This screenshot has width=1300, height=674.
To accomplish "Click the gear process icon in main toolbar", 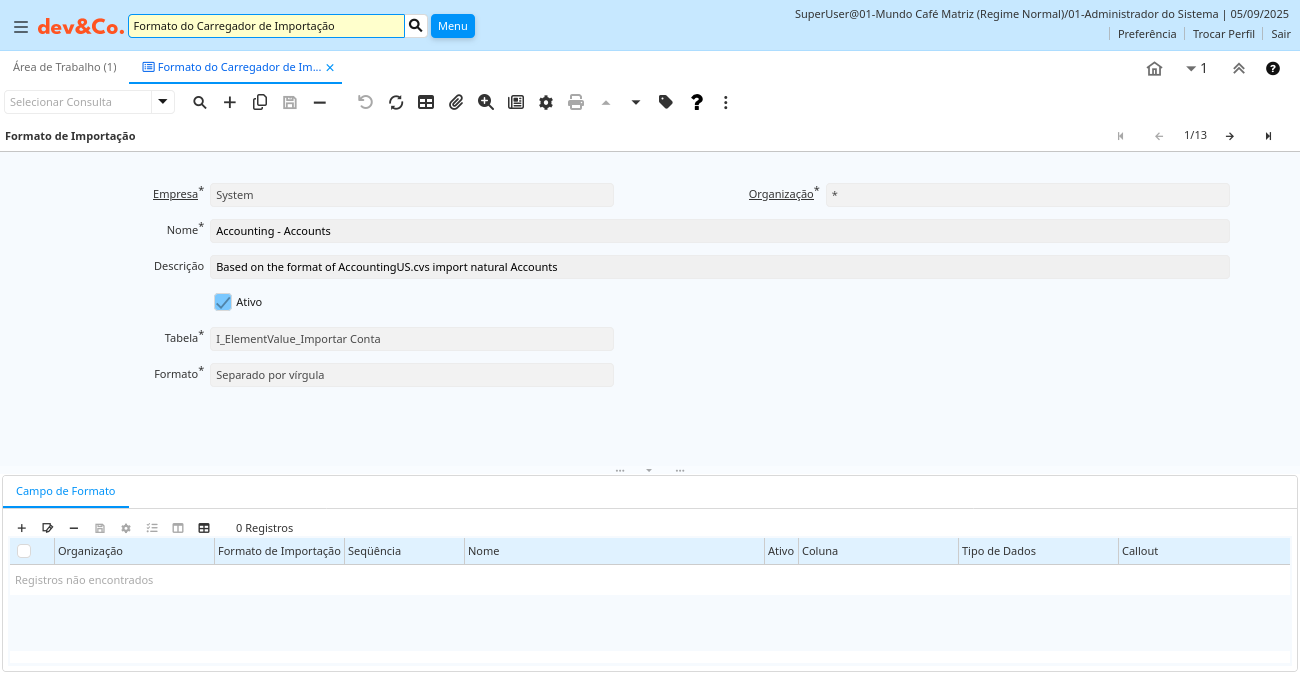I will [546, 102].
